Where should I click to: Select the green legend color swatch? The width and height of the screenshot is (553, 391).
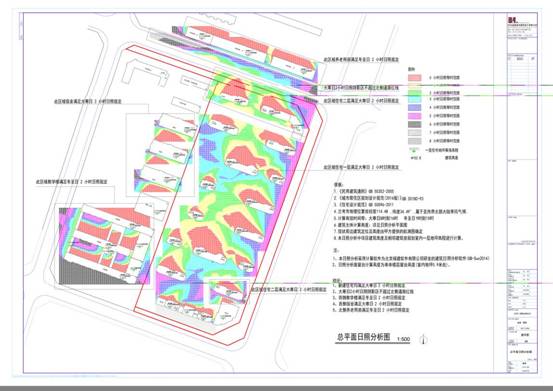[x=415, y=93]
